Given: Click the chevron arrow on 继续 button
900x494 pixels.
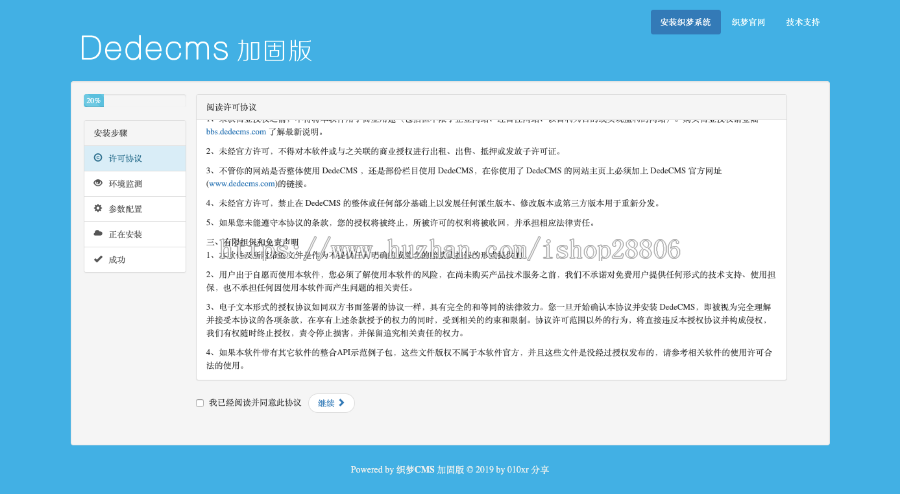Looking at the screenshot, I should tap(342, 403).
